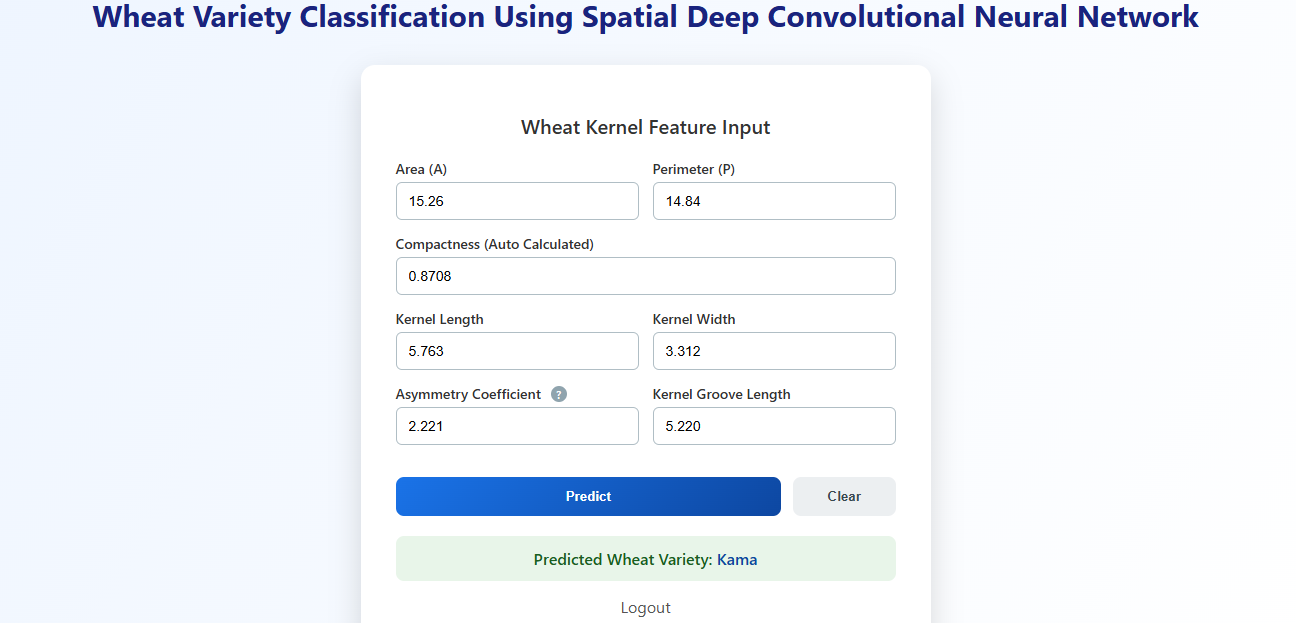This screenshot has width=1296, height=623.
Task: Click the Predicted Wheat Variety result banner
Action: point(646,559)
